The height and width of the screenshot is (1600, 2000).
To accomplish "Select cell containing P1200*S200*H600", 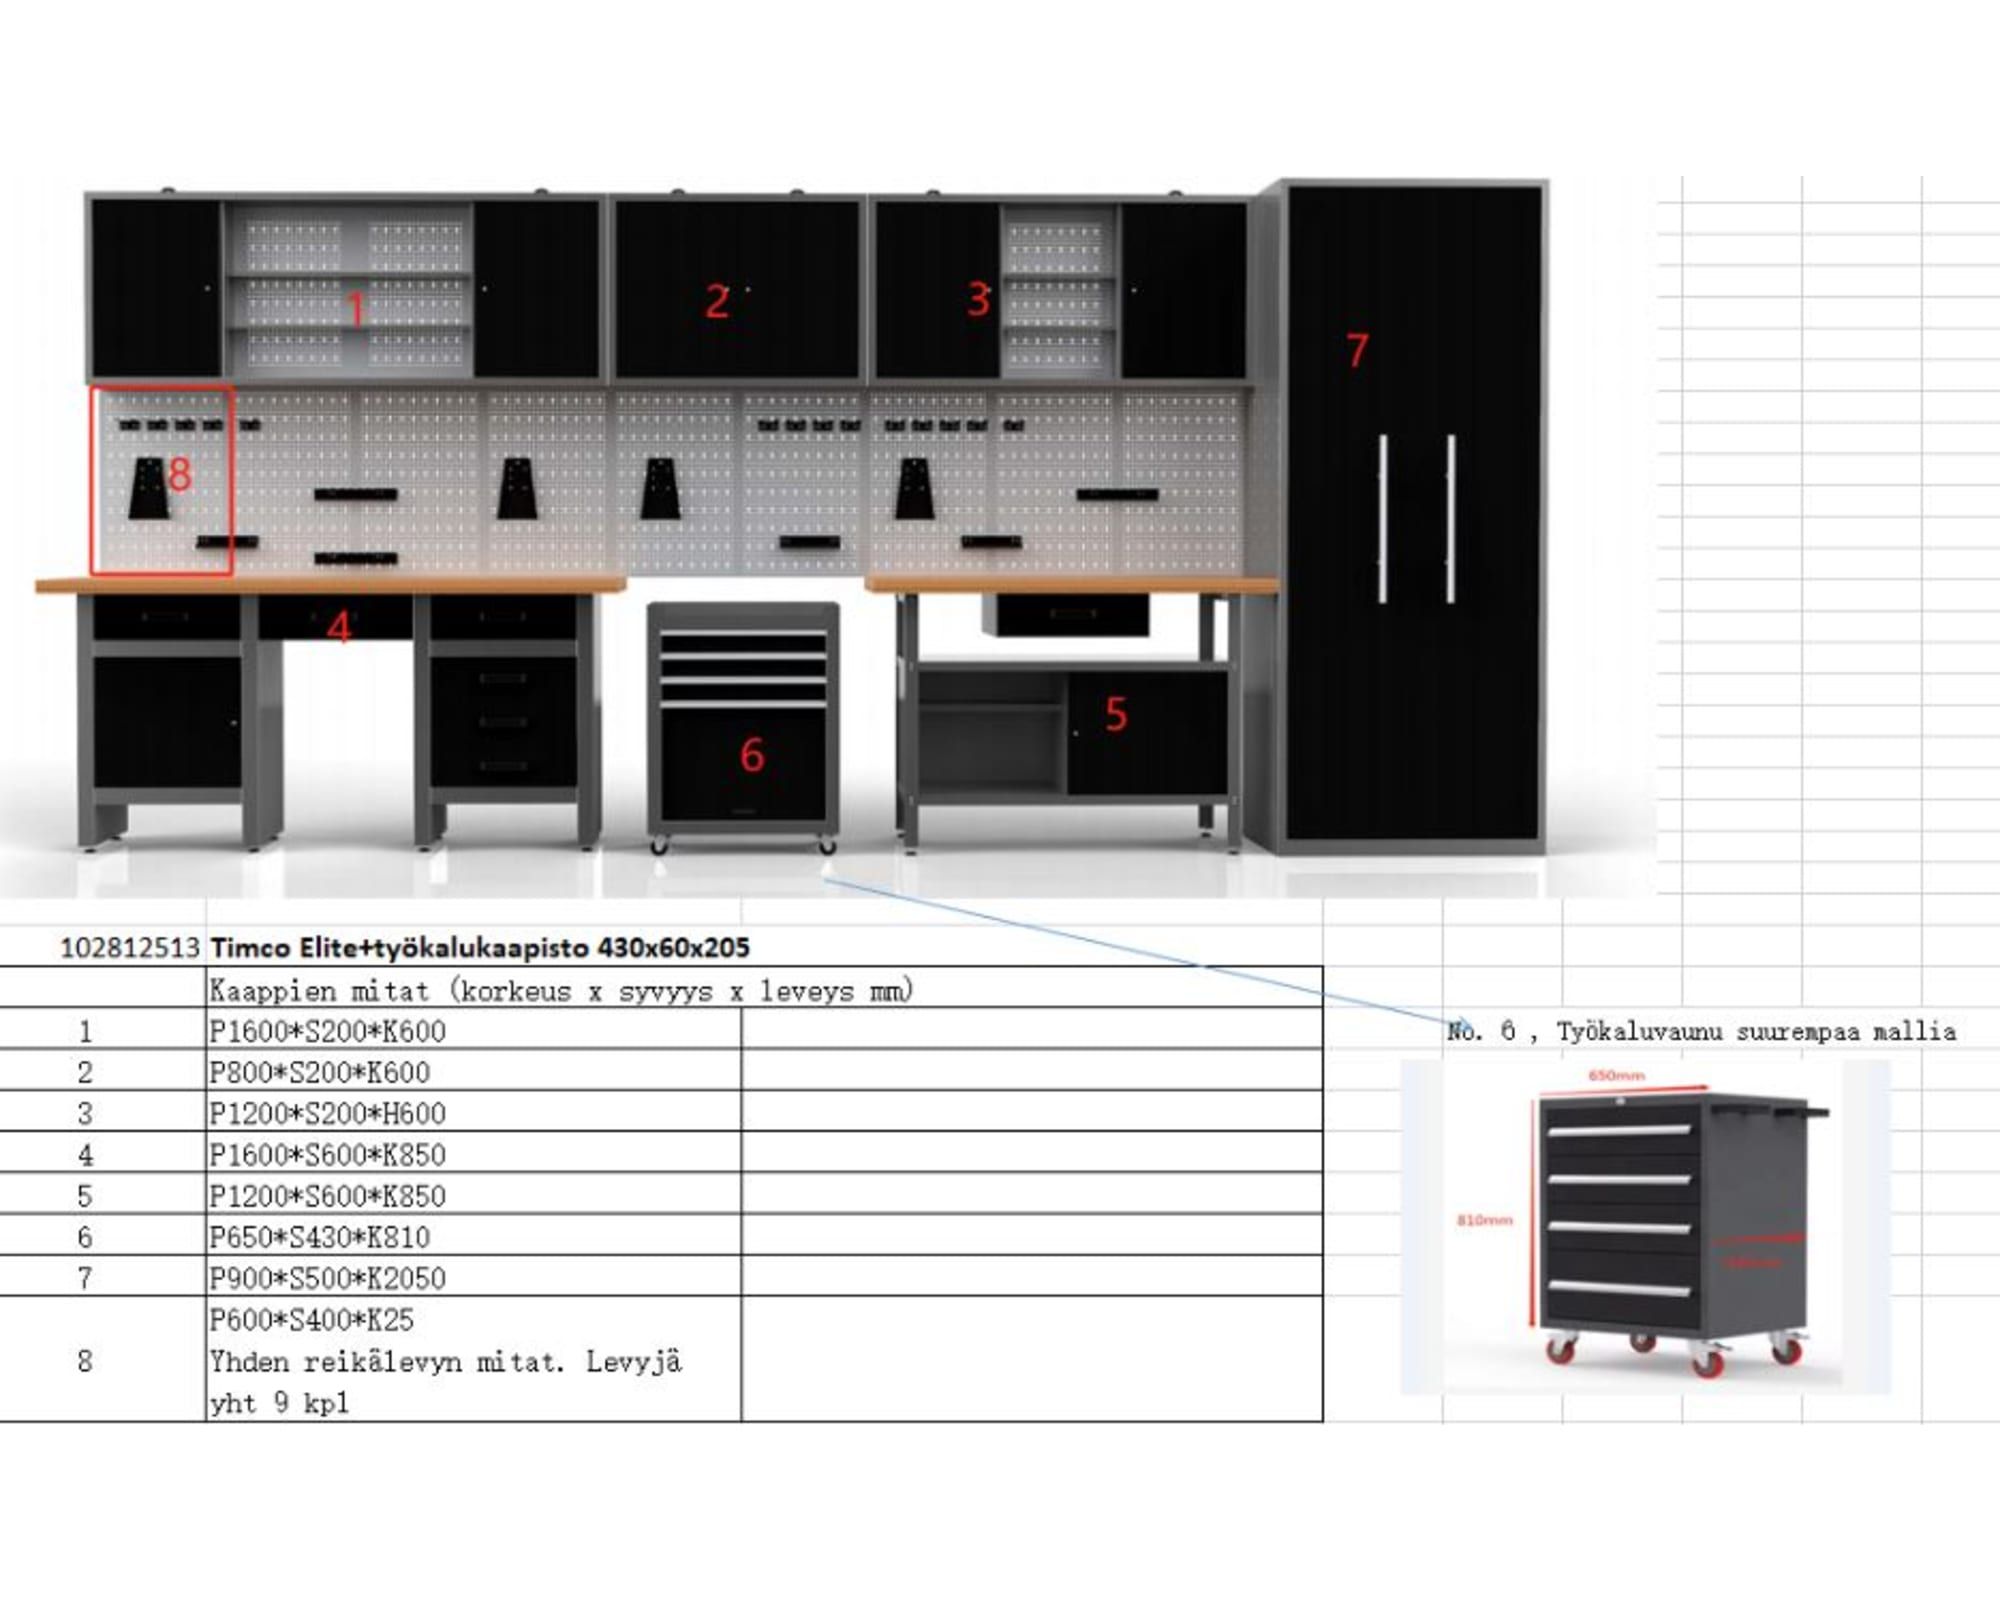I will click(328, 1113).
